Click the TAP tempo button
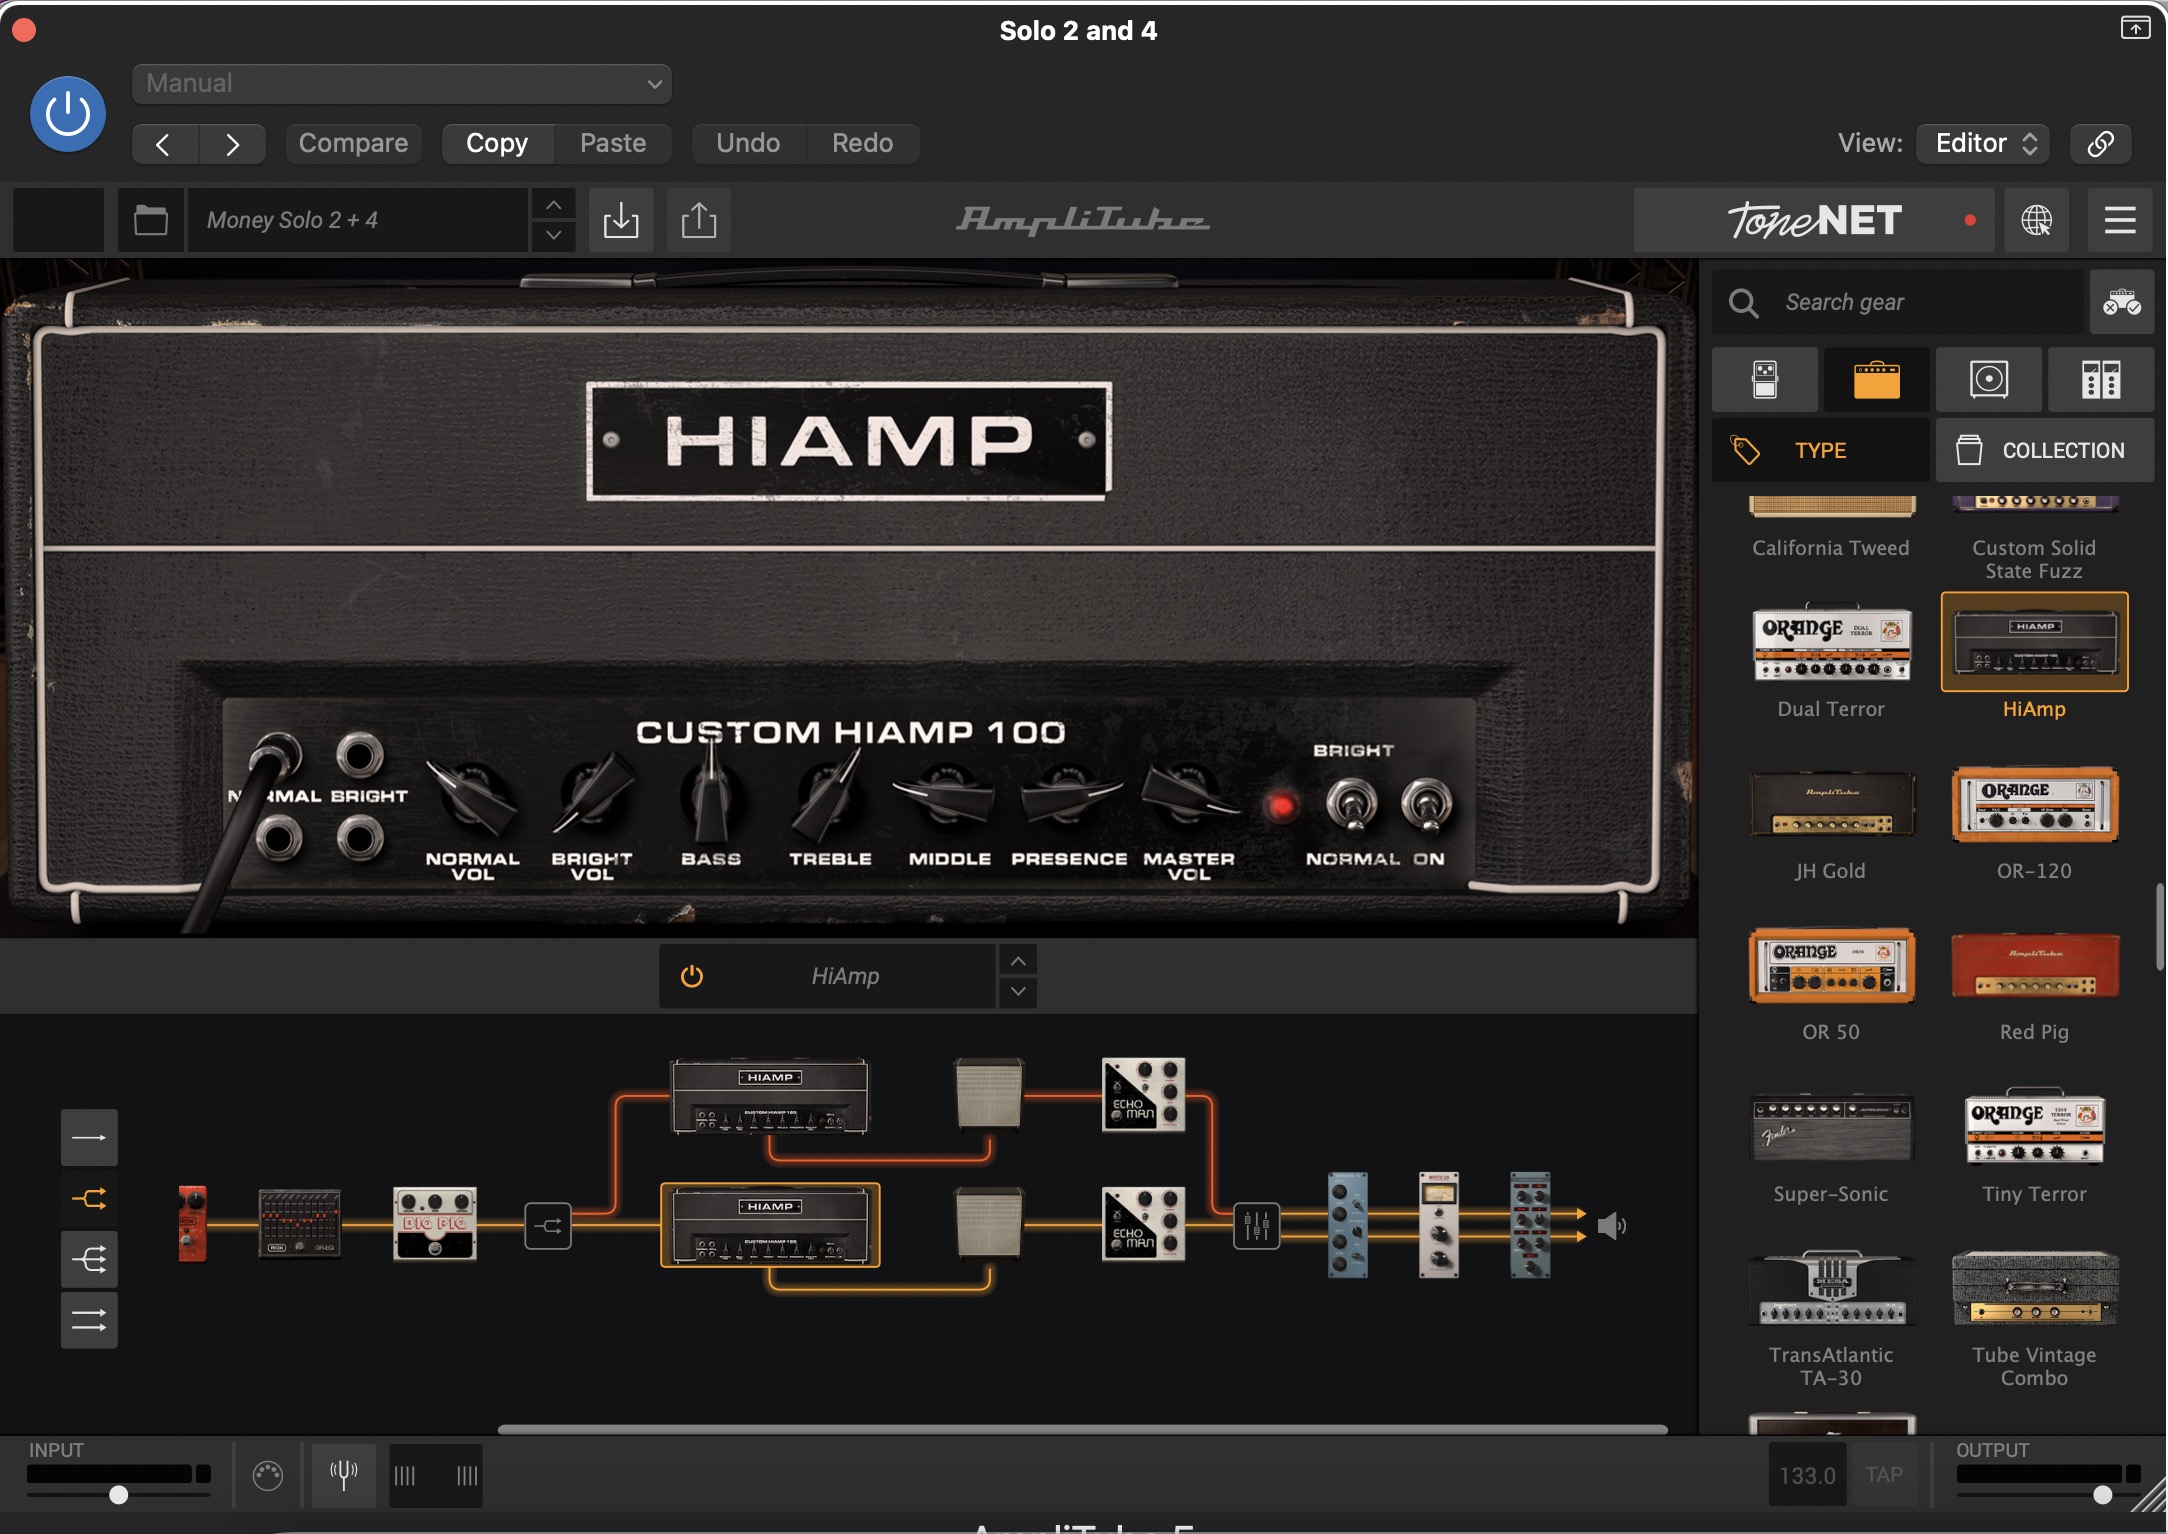Viewport: 2168px width, 1534px height. click(x=1884, y=1475)
